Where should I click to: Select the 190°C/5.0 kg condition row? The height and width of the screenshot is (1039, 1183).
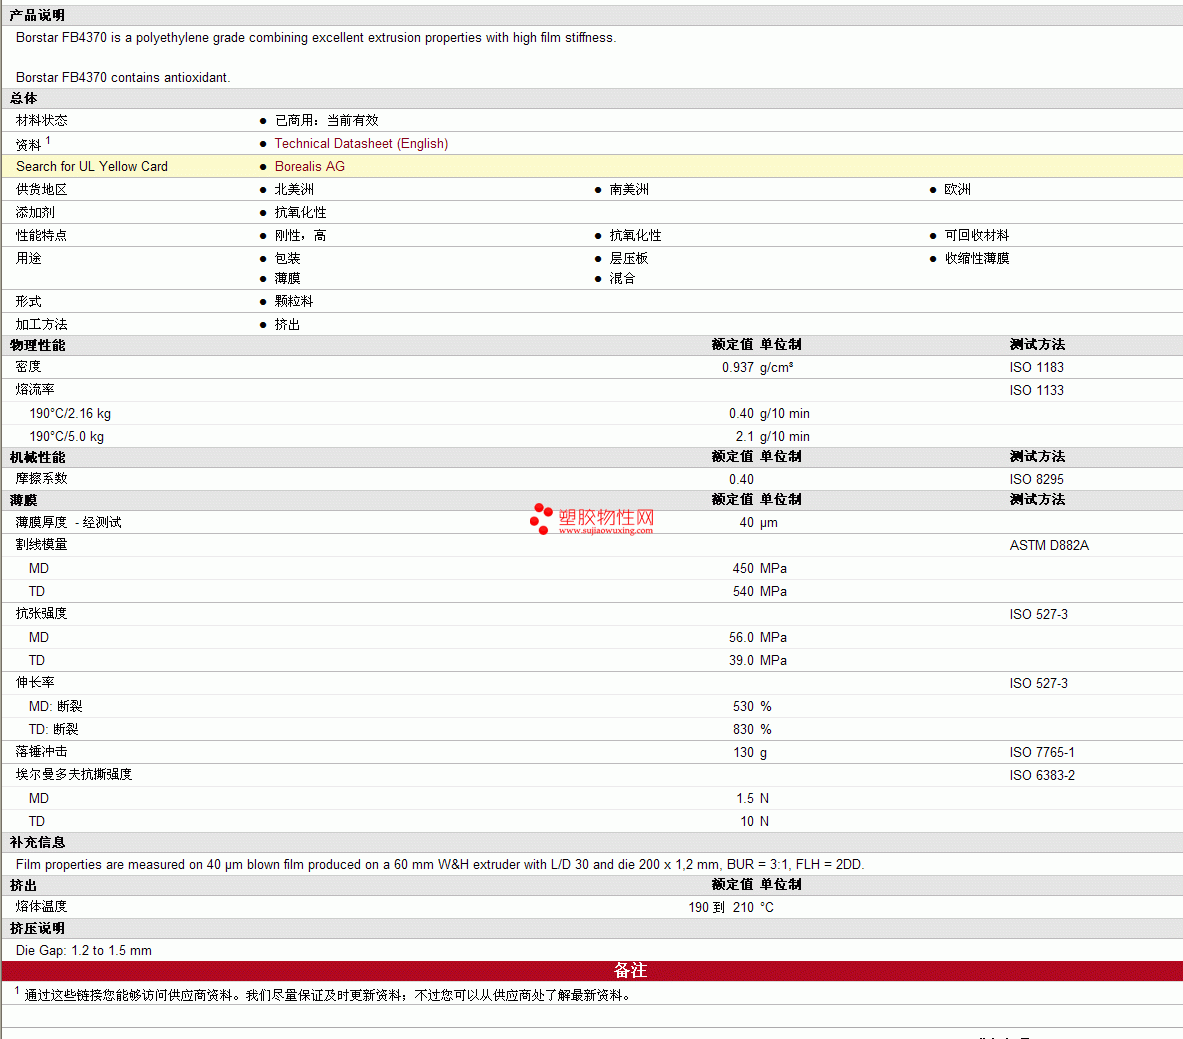click(66, 437)
